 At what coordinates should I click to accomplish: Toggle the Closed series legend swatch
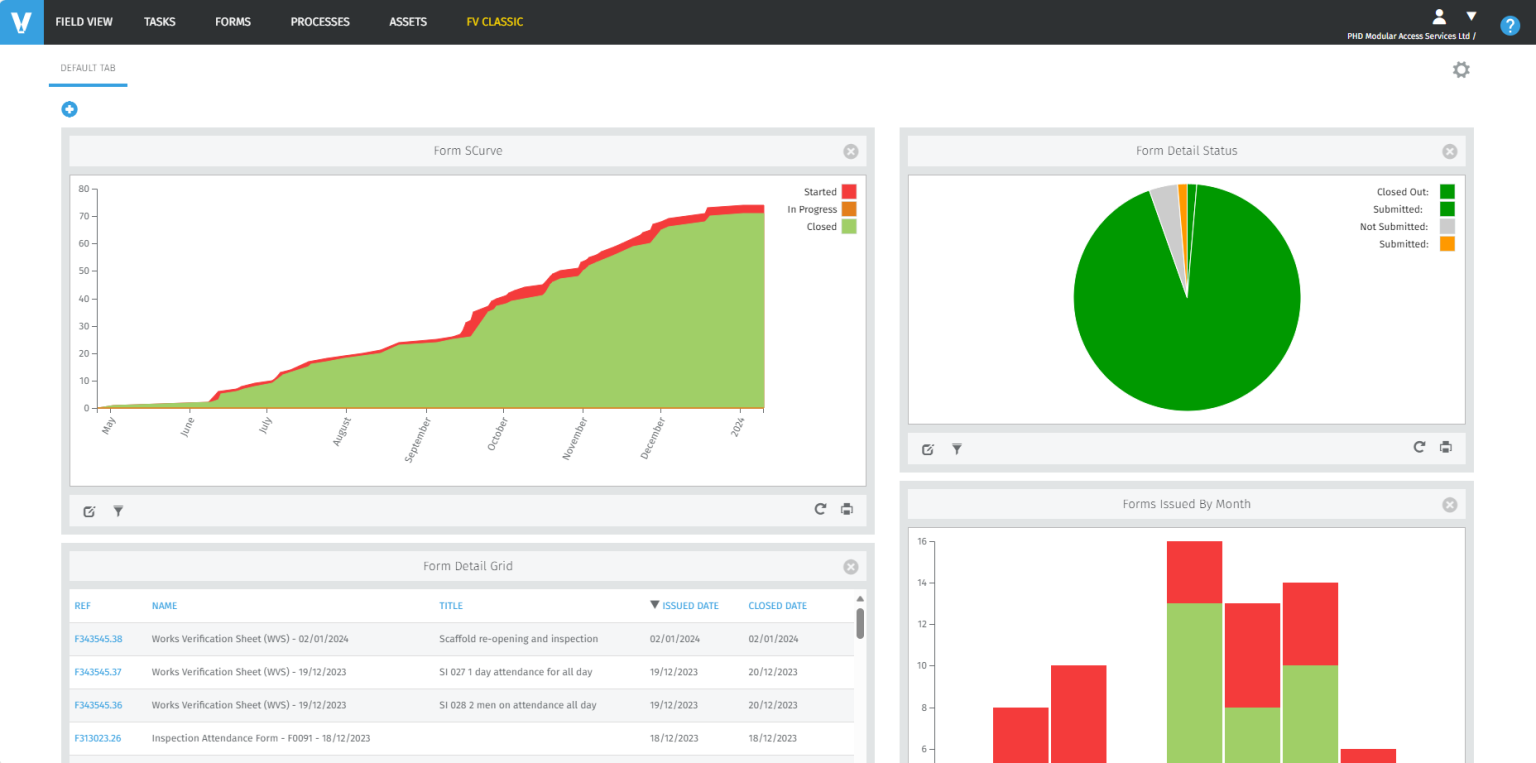(848, 227)
